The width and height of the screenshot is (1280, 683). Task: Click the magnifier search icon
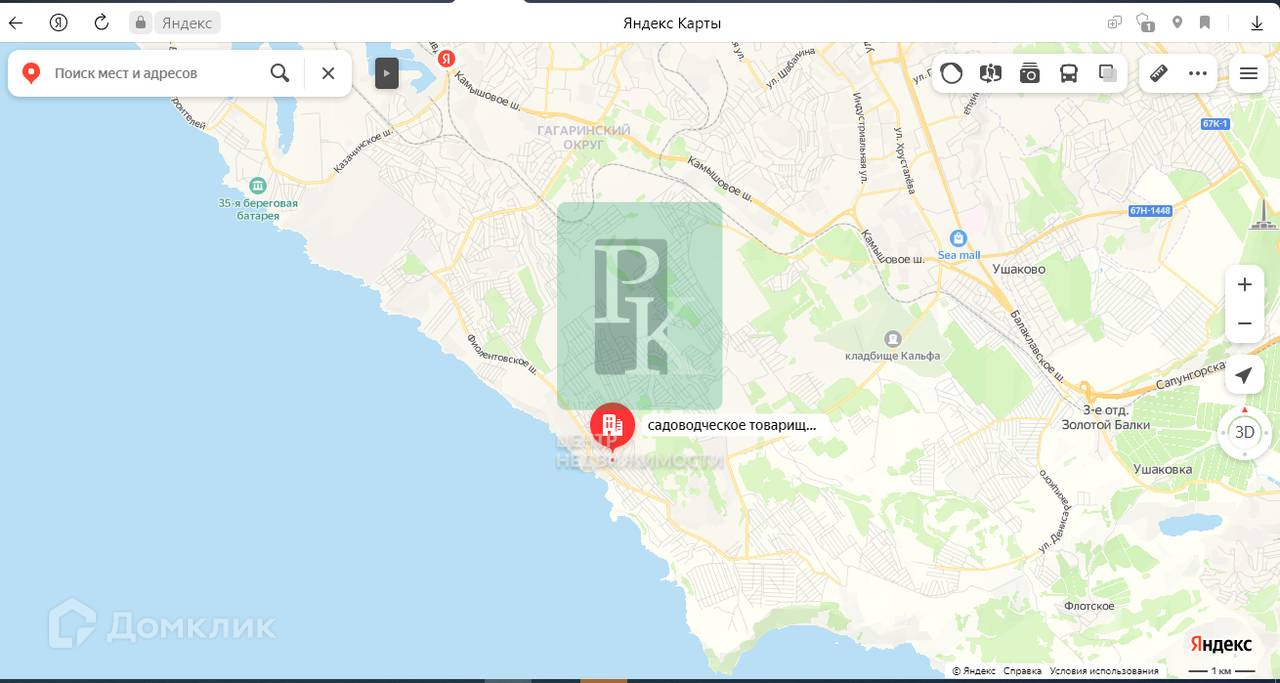[280, 73]
